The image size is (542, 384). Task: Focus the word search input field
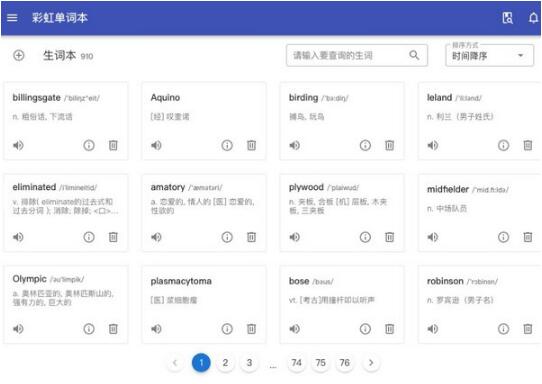tap(357, 55)
